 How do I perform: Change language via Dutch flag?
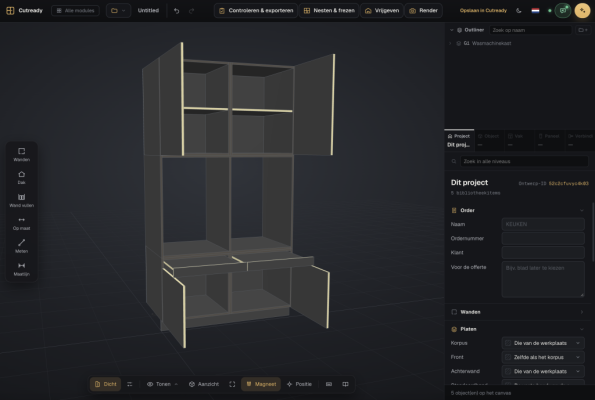pos(535,11)
